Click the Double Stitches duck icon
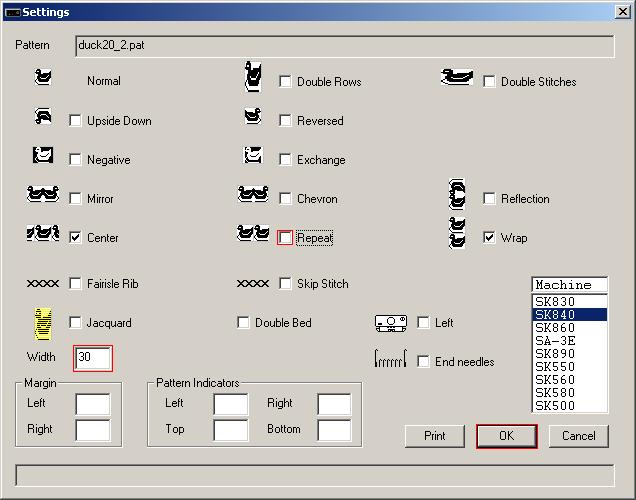The height and width of the screenshot is (500, 636). coord(457,78)
